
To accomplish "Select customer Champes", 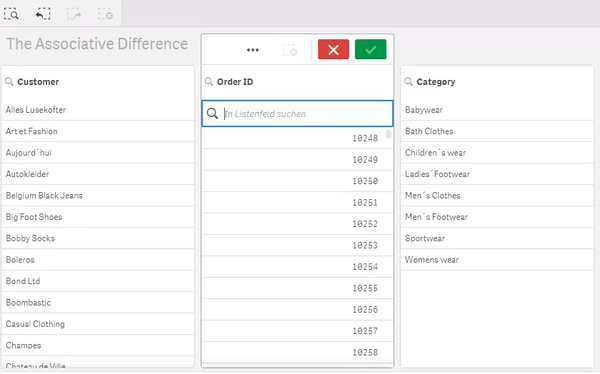I will [x=98, y=346].
